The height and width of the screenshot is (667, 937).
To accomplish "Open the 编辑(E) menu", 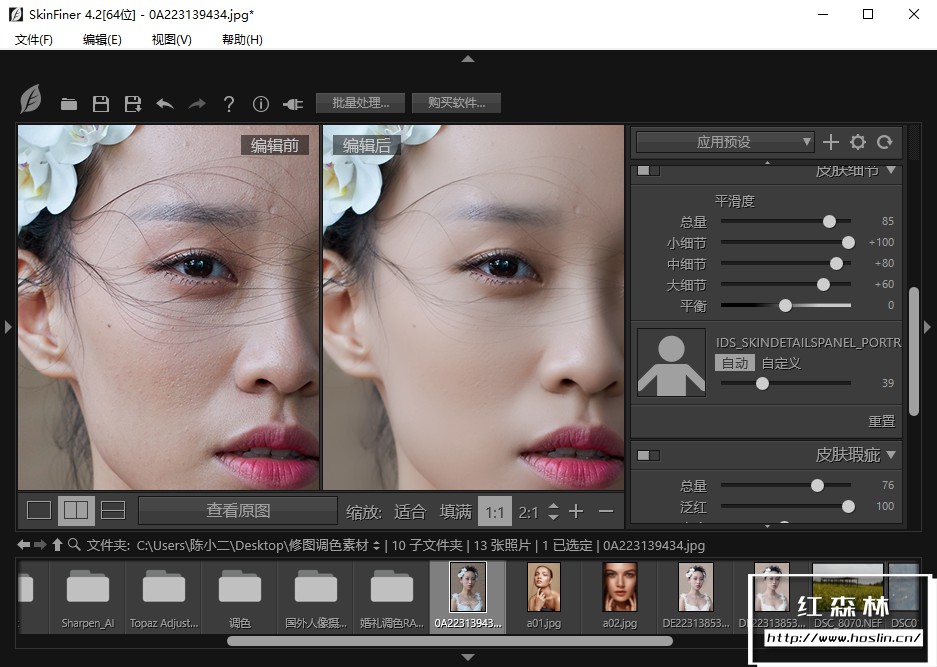I will click(x=102, y=39).
